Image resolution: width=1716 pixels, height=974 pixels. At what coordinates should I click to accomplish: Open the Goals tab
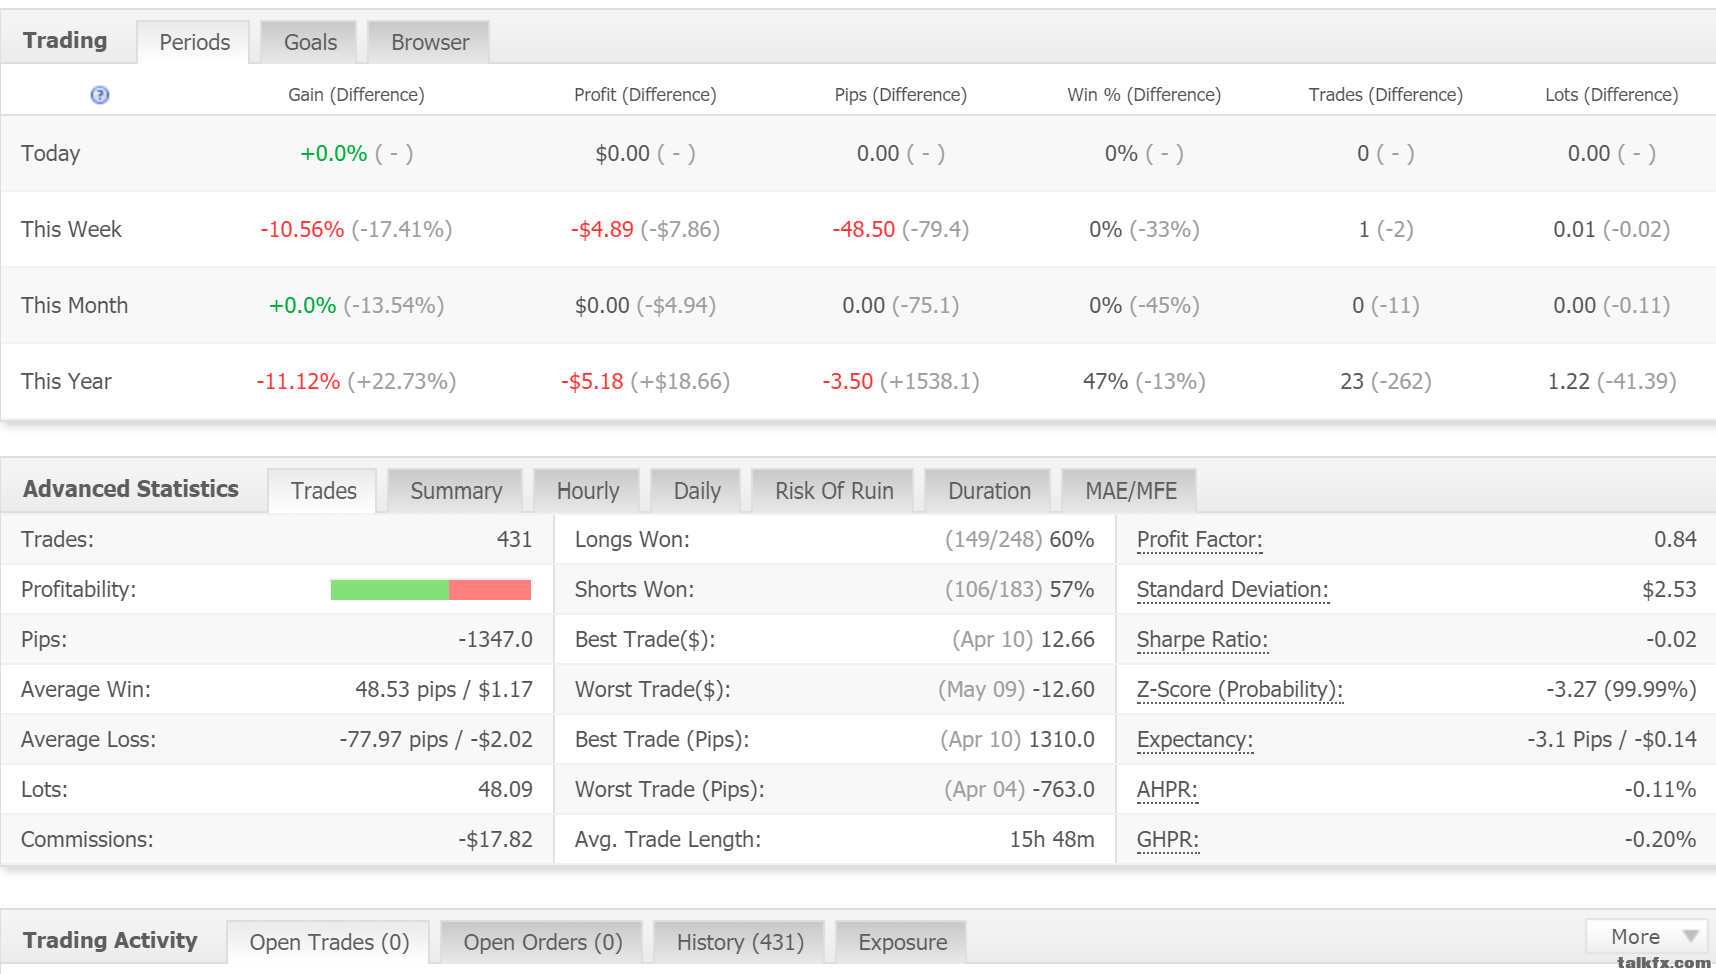tap(310, 42)
